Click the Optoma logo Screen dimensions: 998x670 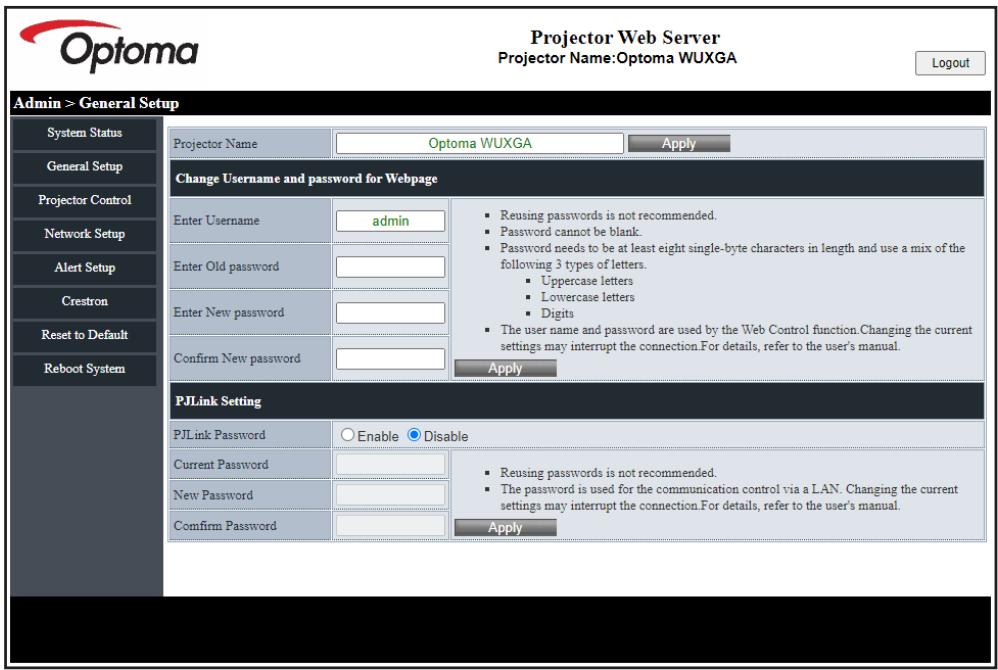coord(109,46)
